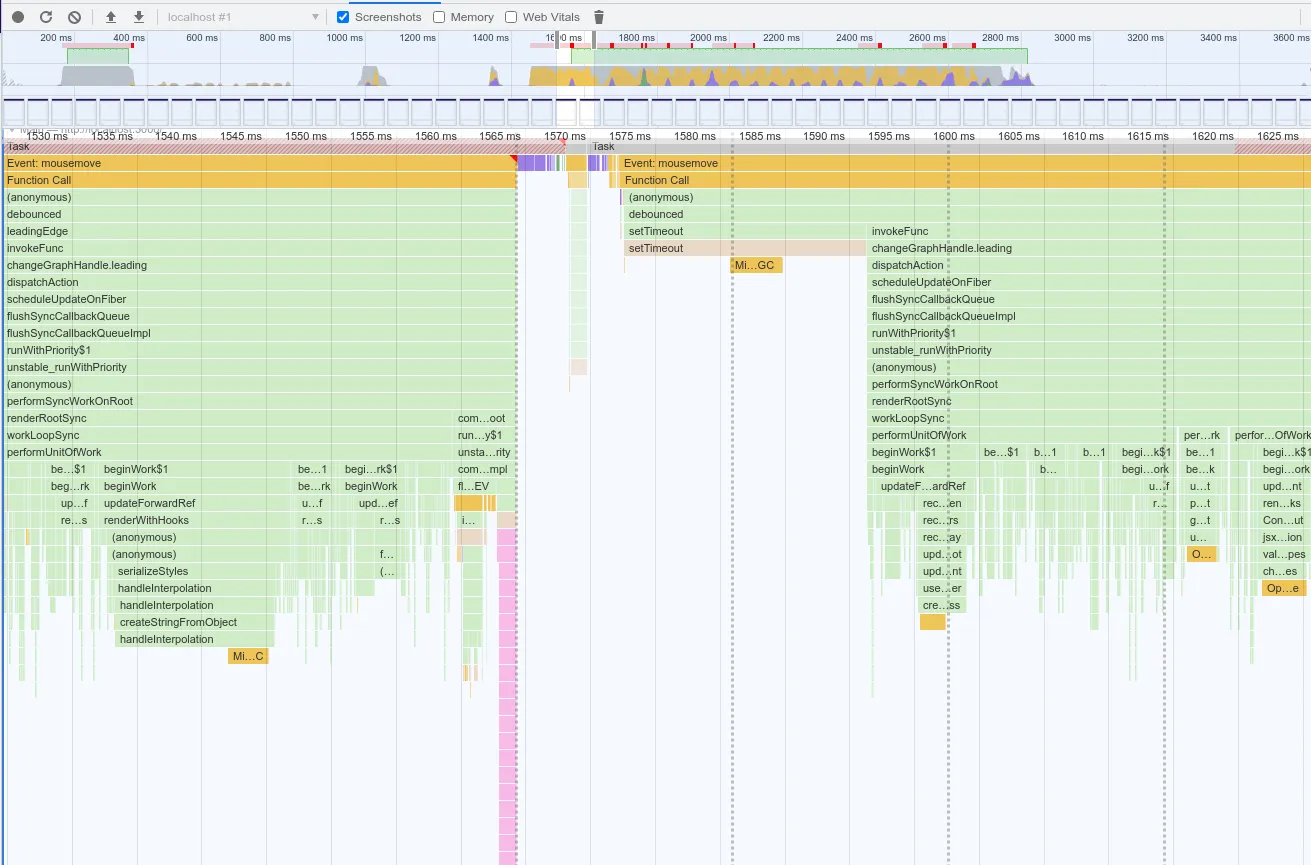Clear the recording with the clear icon
Image resolution: width=1311 pixels, height=865 pixels.
74,17
